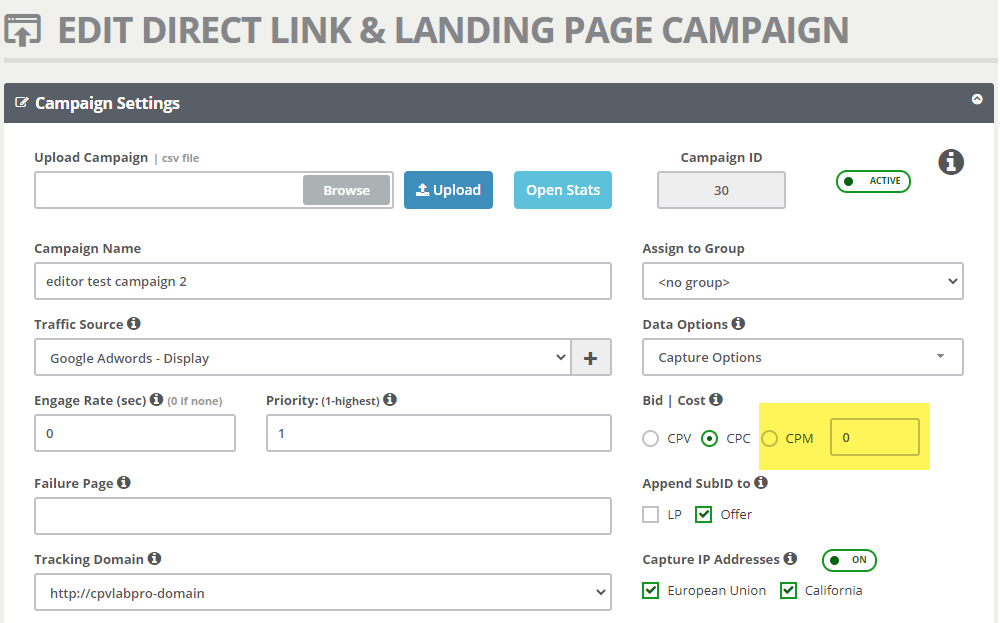
Task: Add a new traffic source with plus button
Action: [590, 358]
